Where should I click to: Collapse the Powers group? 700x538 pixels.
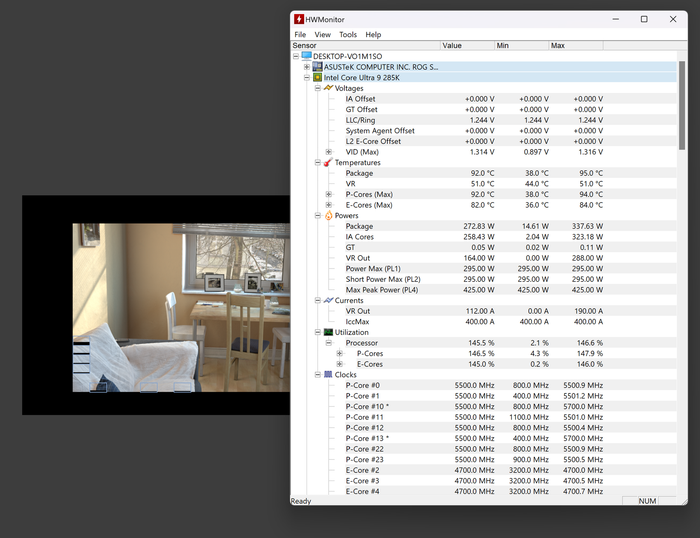[317, 216]
